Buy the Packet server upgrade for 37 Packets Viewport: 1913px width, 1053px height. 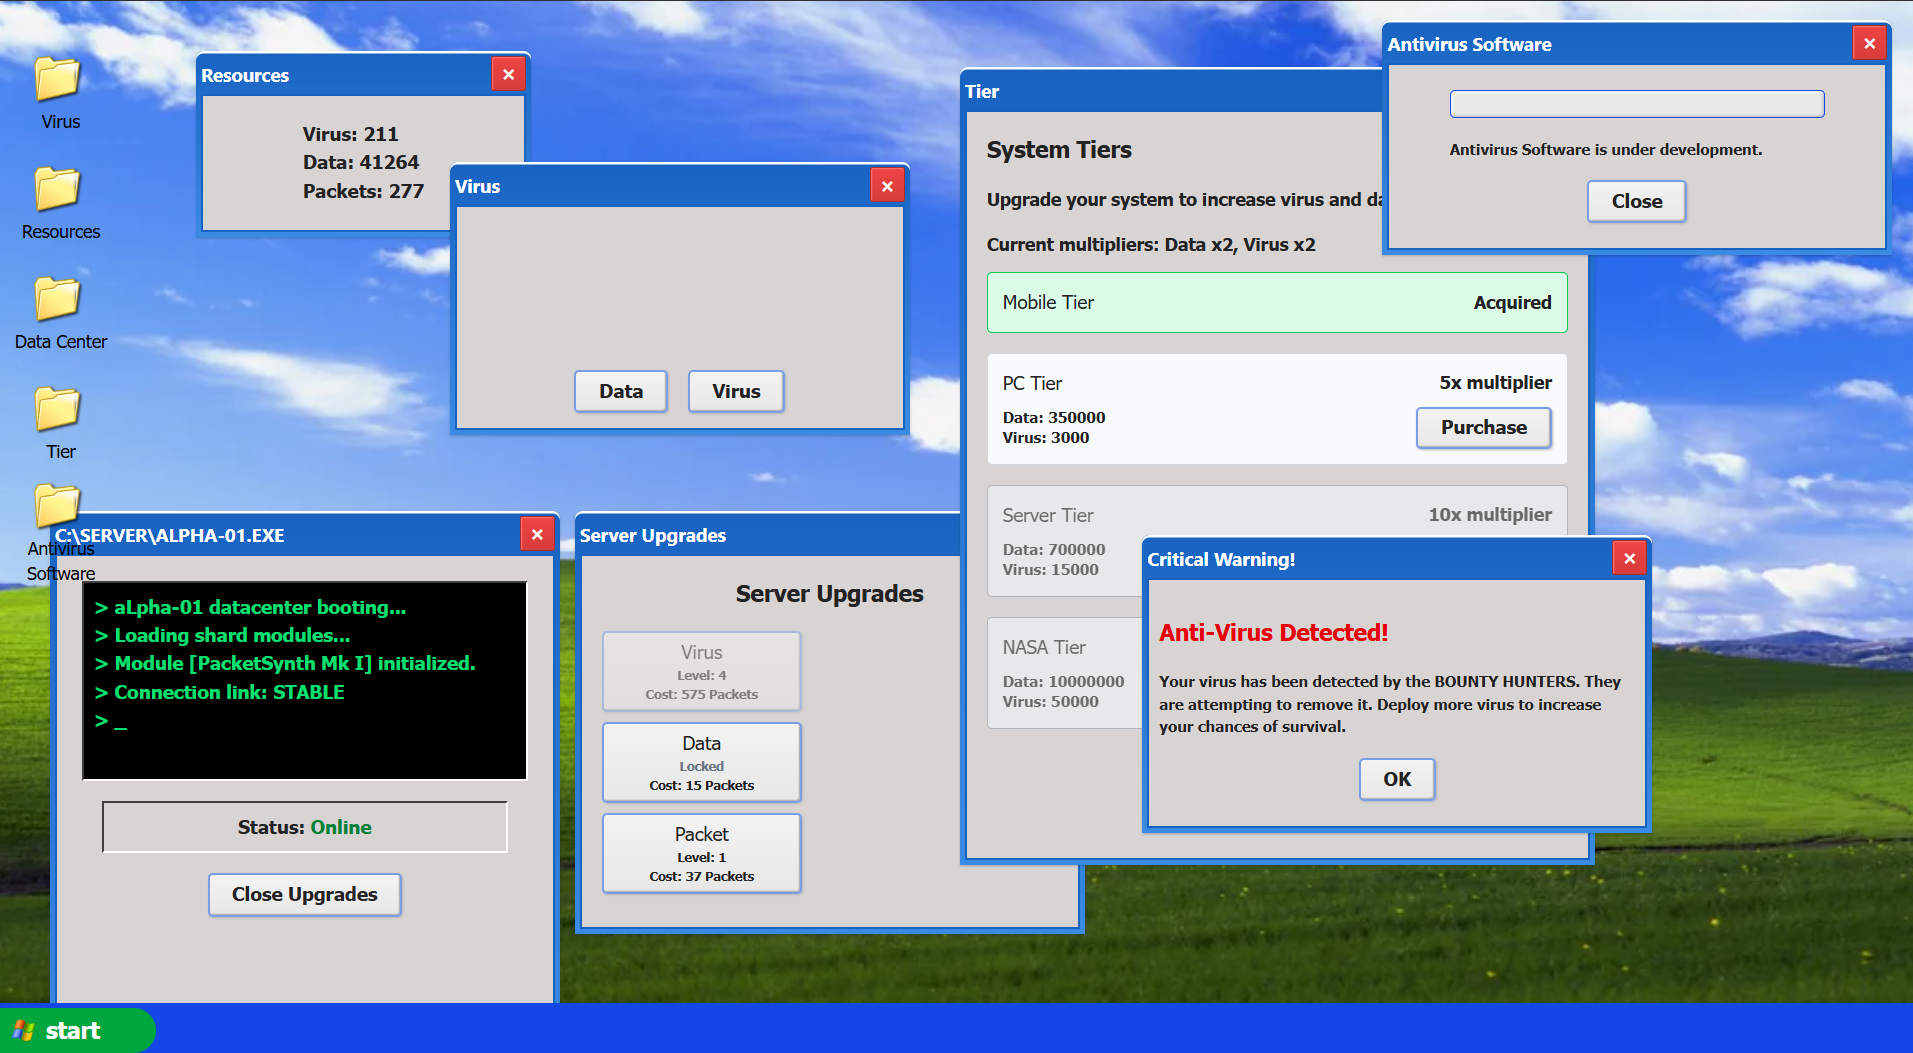(x=702, y=853)
